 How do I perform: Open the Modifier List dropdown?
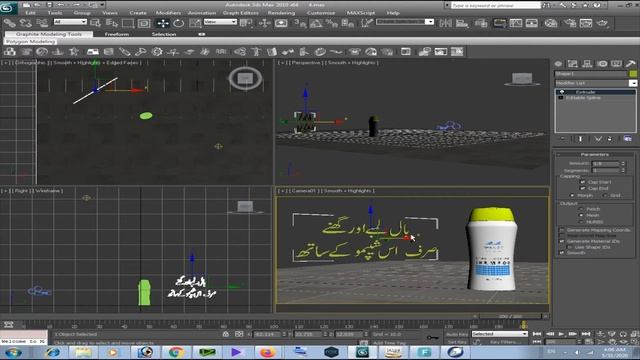click(x=633, y=83)
